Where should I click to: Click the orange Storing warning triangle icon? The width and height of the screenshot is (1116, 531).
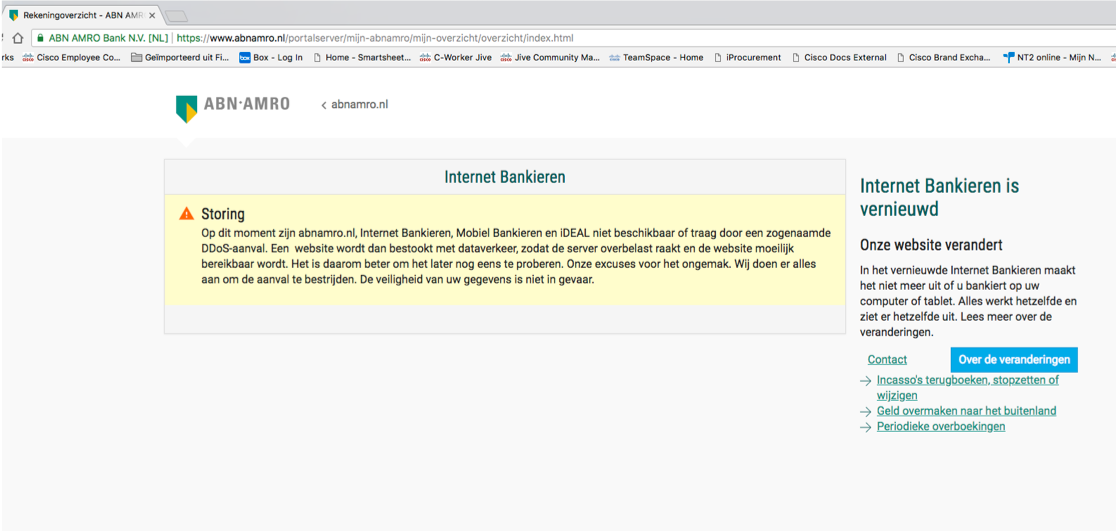[186, 213]
